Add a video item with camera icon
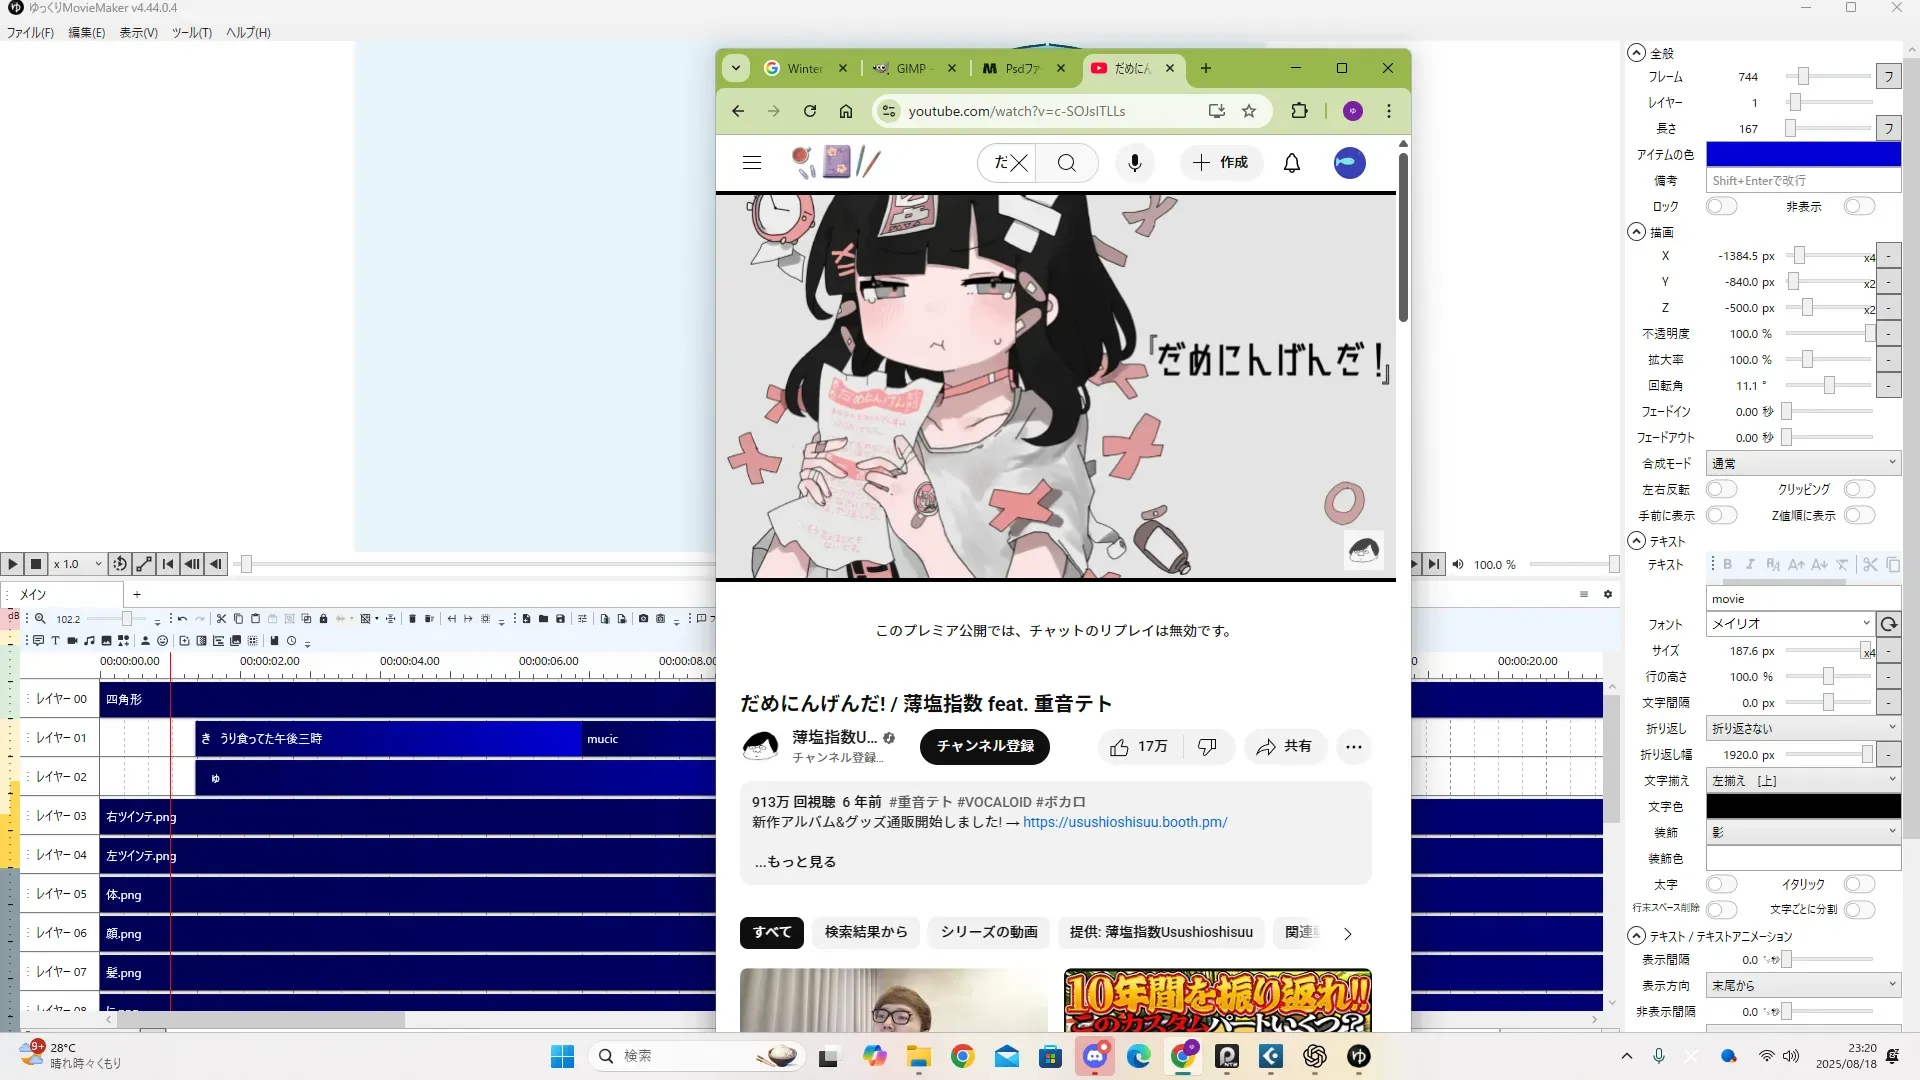The image size is (1920, 1080). 72,641
